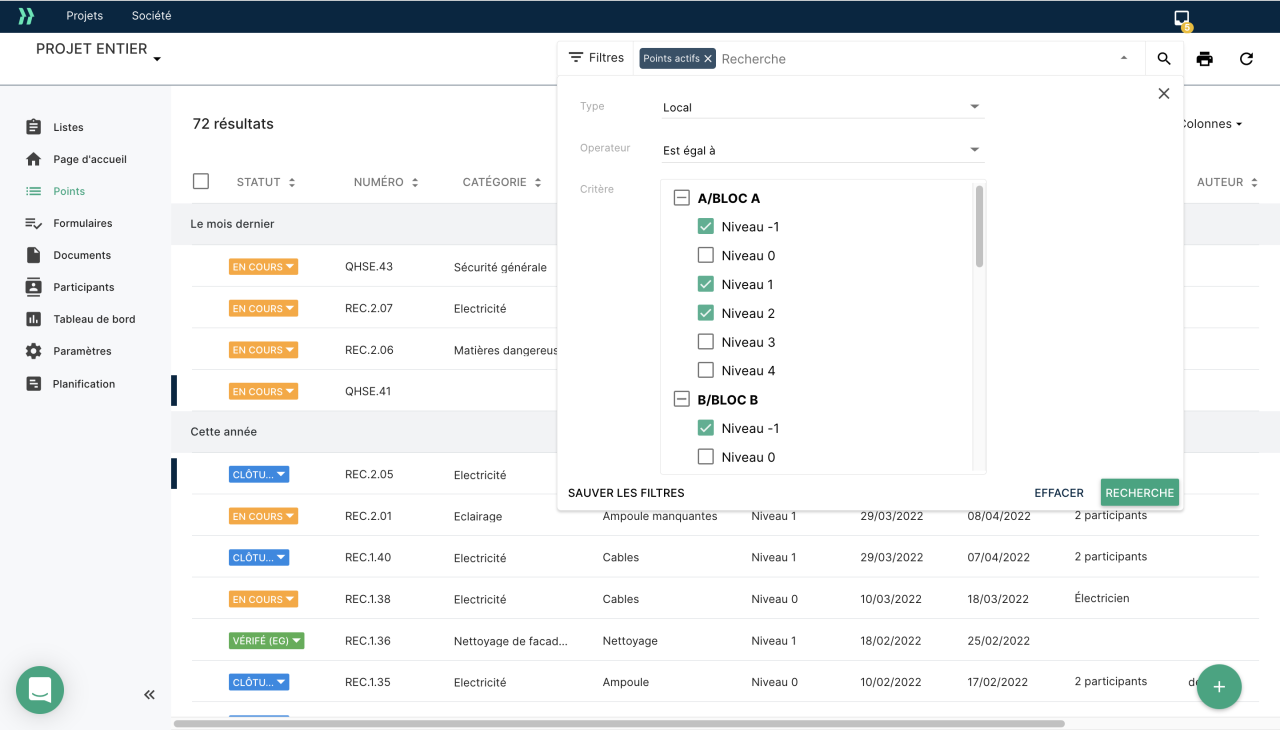The width and height of the screenshot is (1280, 730).
Task: Open the chat support bubble icon
Action: pyautogui.click(x=40, y=690)
